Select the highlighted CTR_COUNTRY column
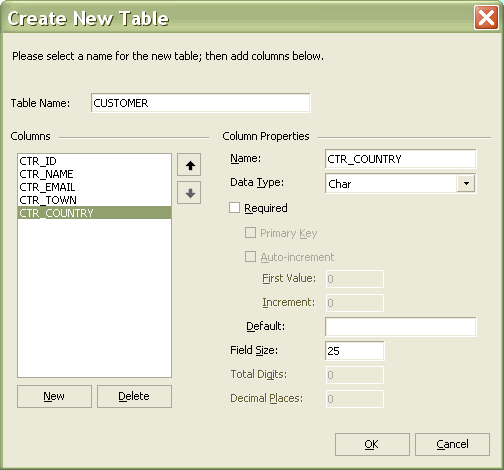Viewport: 504px width, 470px height. 94,213
